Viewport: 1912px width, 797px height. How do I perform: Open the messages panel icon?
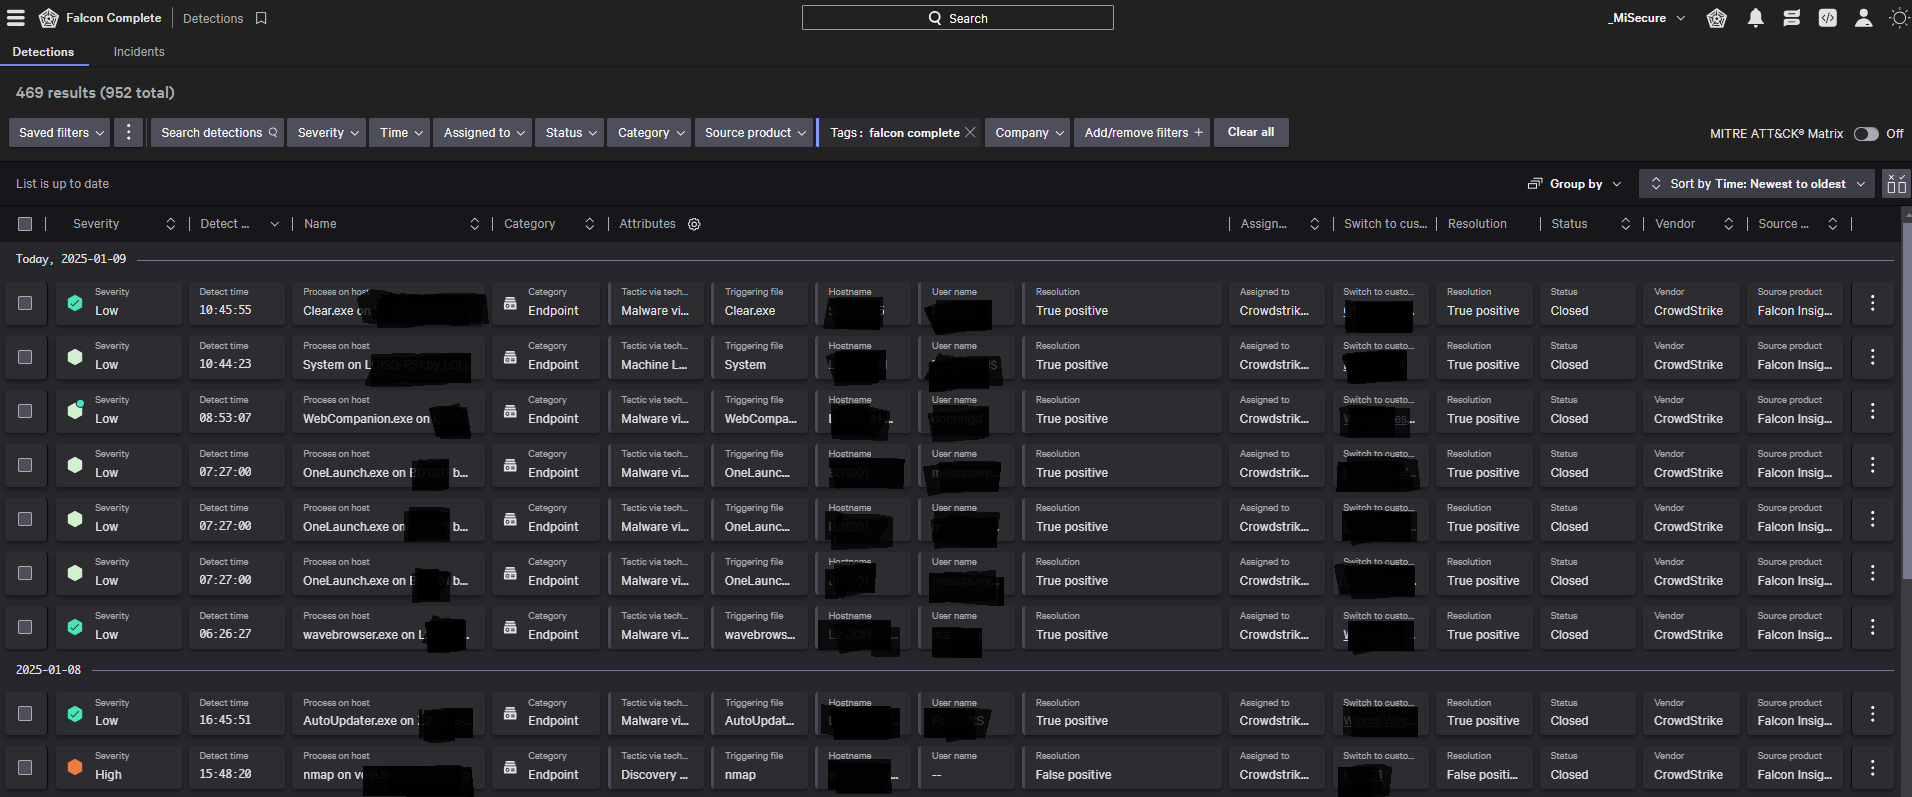(1791, 18)
